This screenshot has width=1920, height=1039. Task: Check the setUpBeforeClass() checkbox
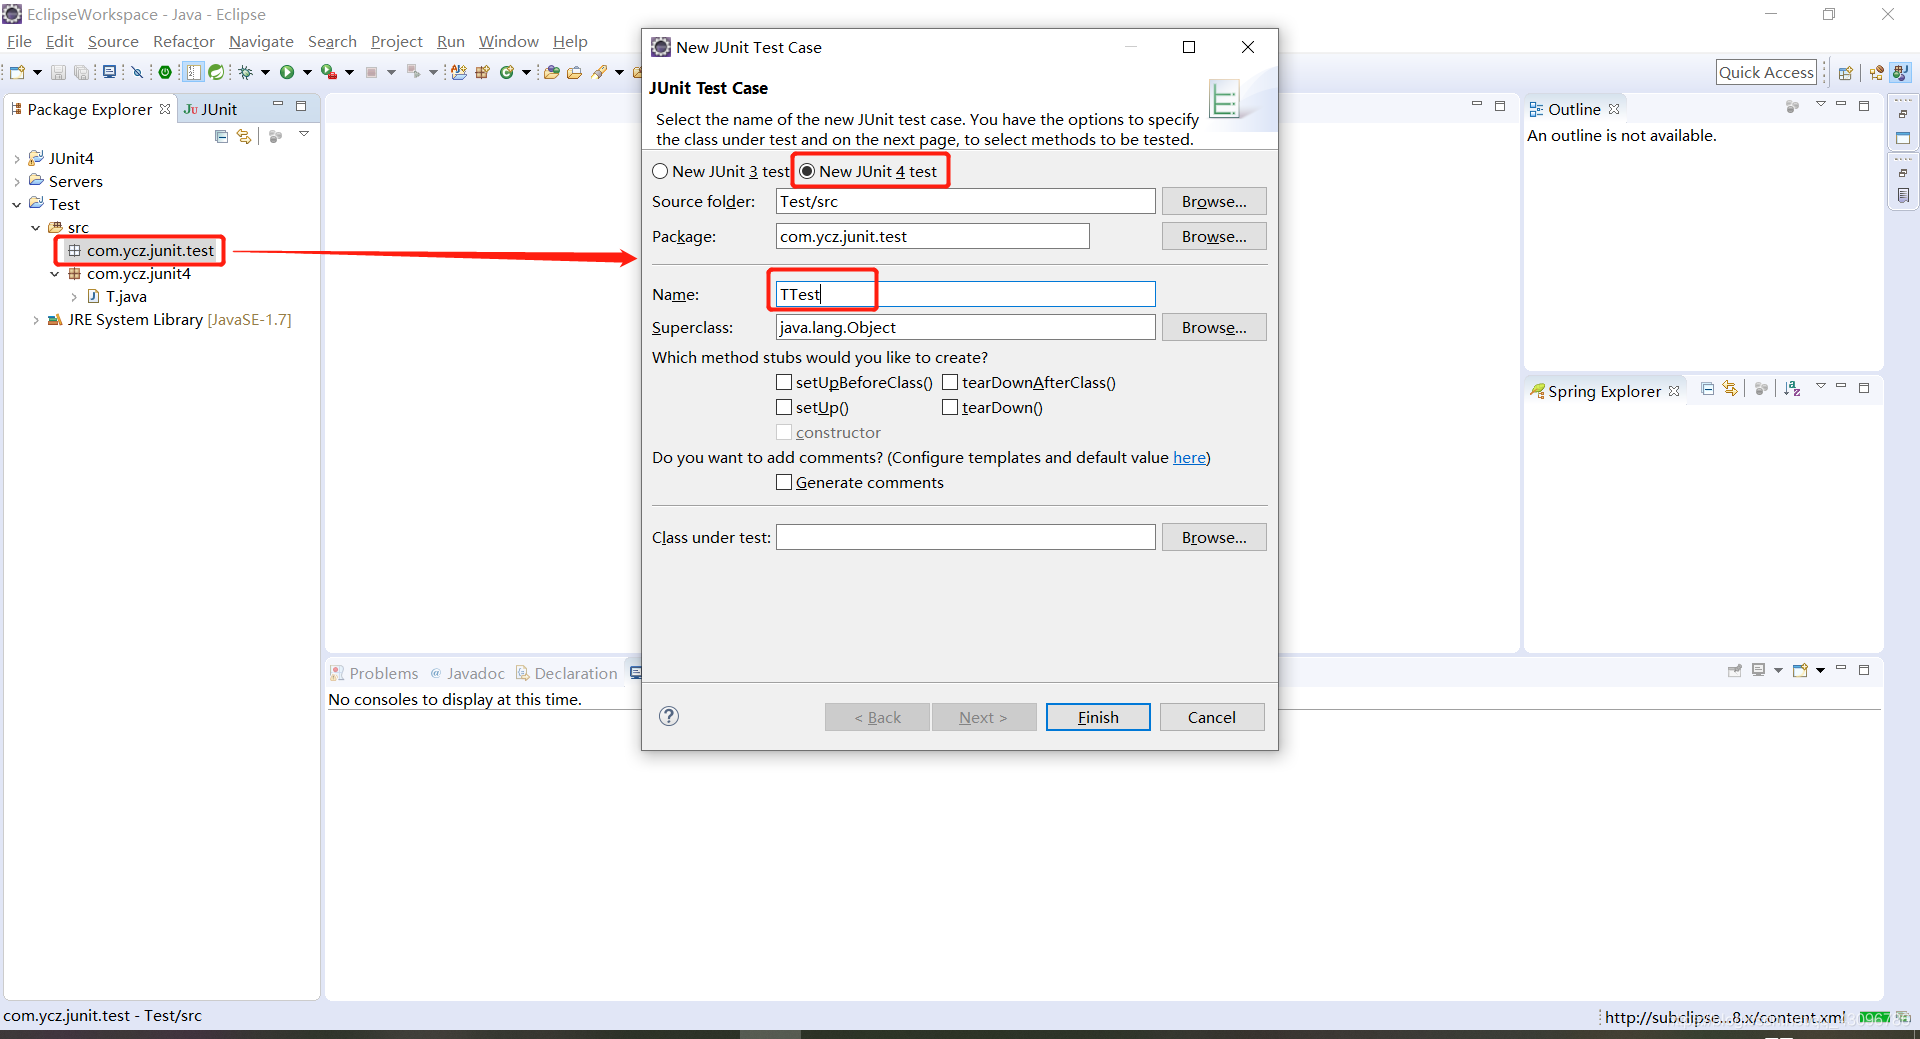coord(784,382)
